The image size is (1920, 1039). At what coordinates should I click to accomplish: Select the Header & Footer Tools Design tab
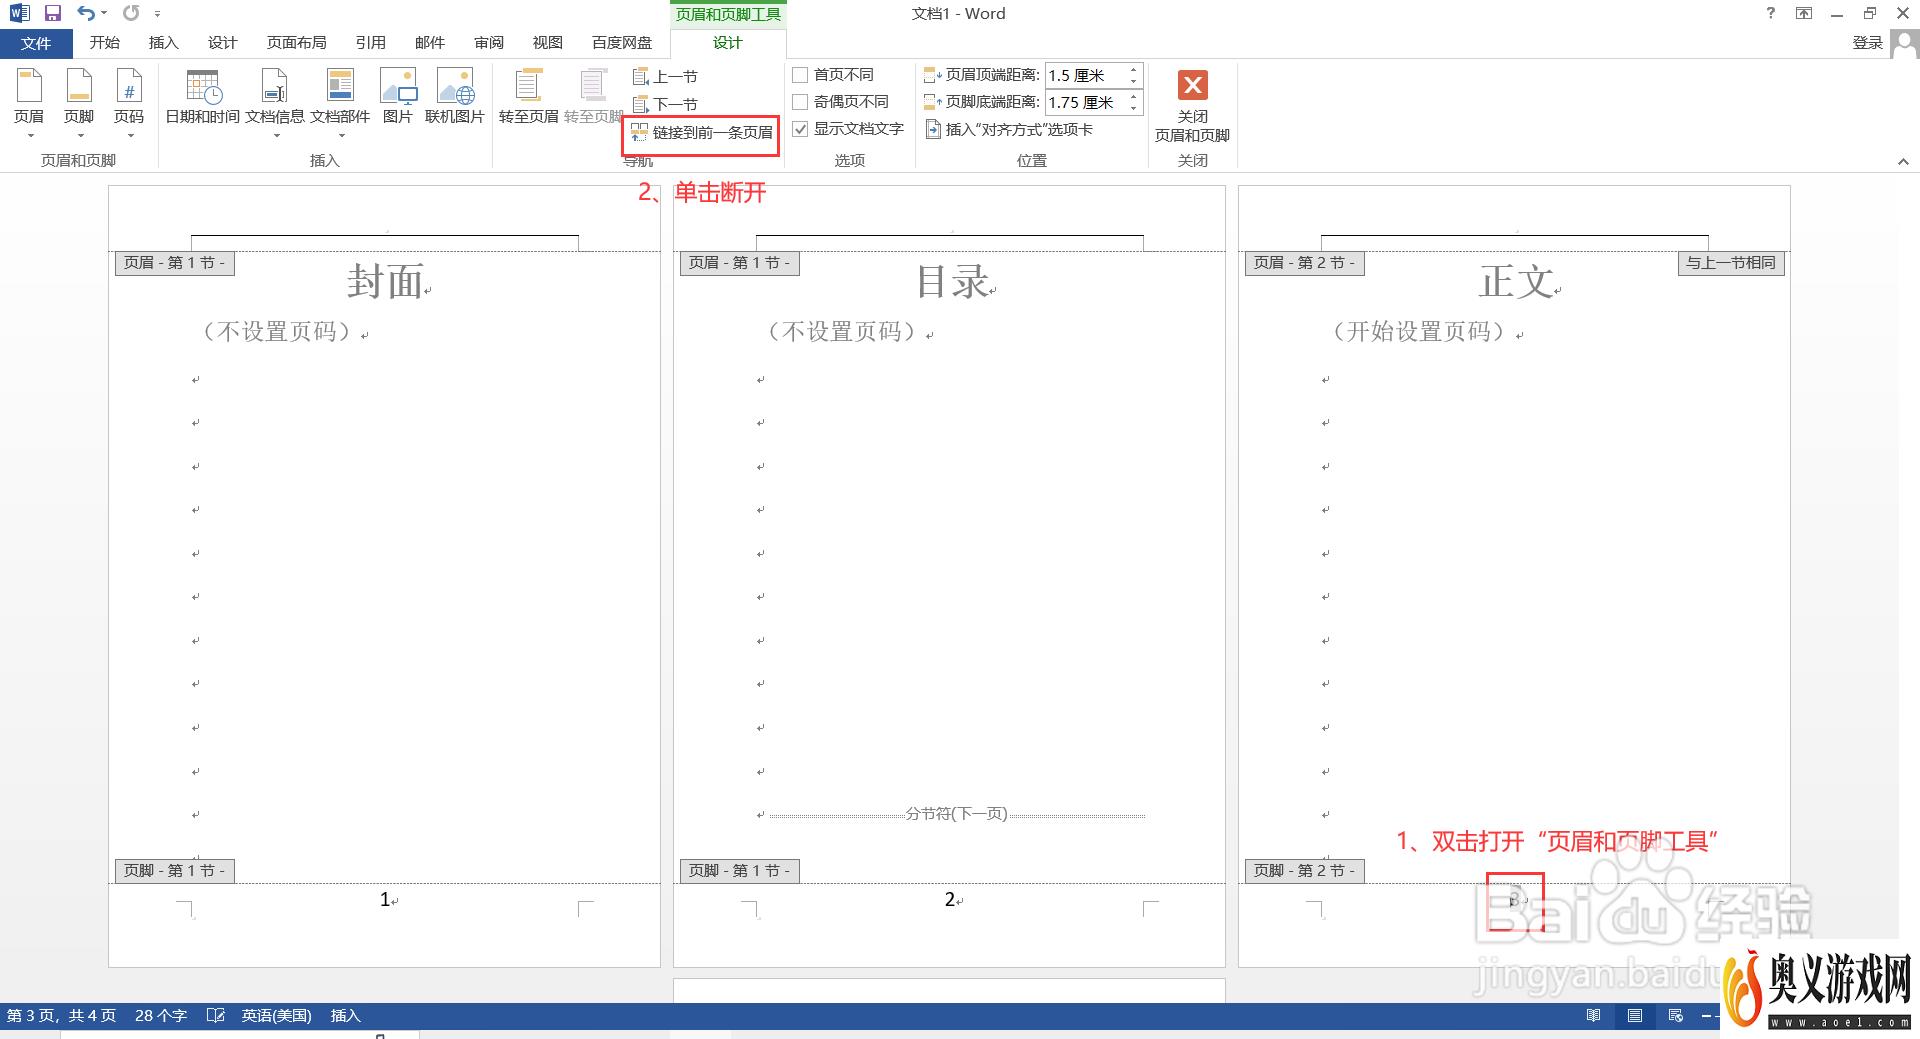[x=728, y=43]
